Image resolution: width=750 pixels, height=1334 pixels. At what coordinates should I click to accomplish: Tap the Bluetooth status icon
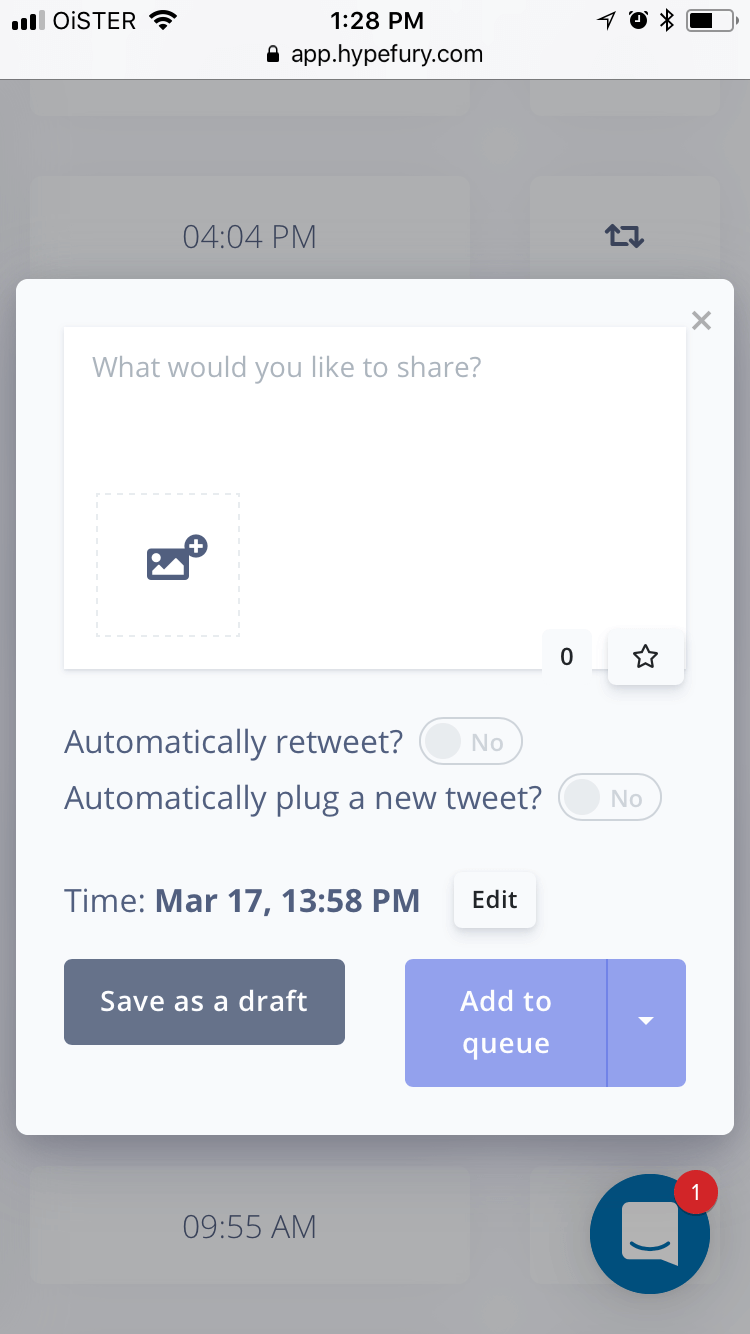pyautogui.click(x=667, y=20)
